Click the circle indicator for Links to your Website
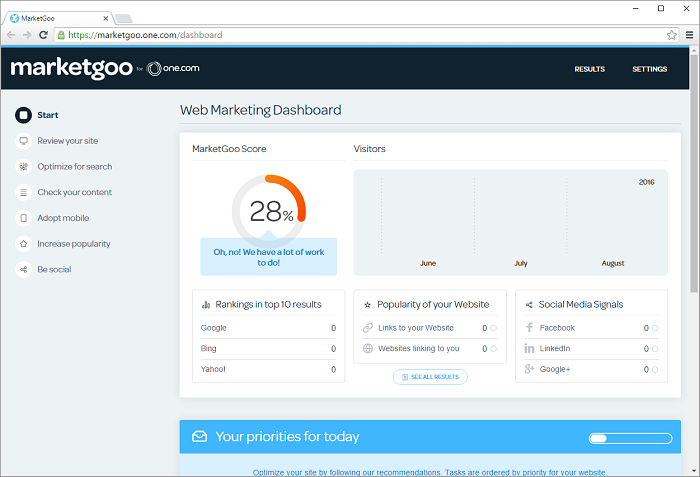700x477 pixels. click(493, 328)
